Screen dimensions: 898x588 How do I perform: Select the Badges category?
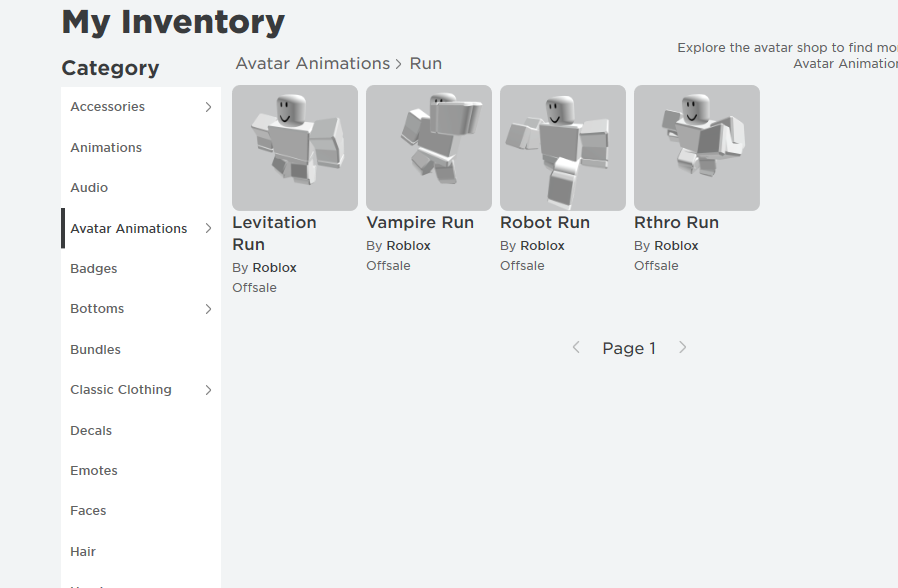(x=94, y=269)
